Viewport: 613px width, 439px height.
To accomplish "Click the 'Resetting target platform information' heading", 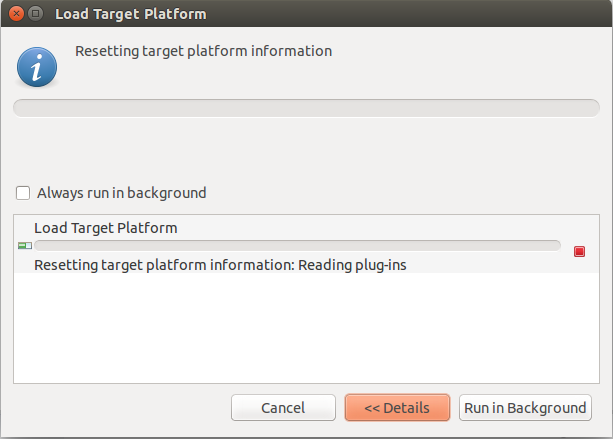I will (x=204, y=51).
